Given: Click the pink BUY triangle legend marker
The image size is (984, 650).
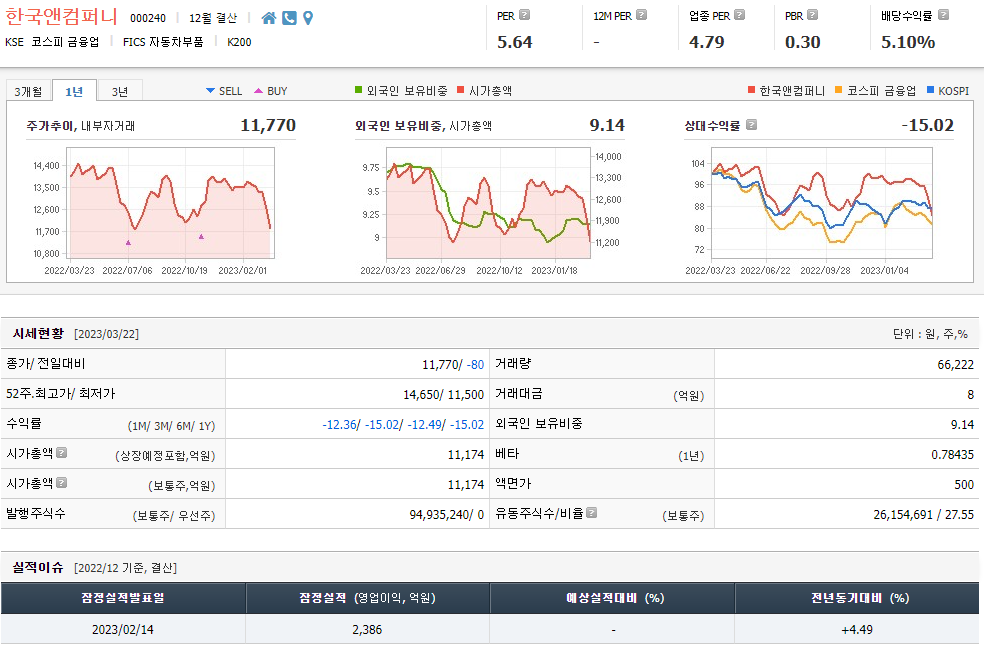Looking at the screenshot, I should (x=259, y=91).
